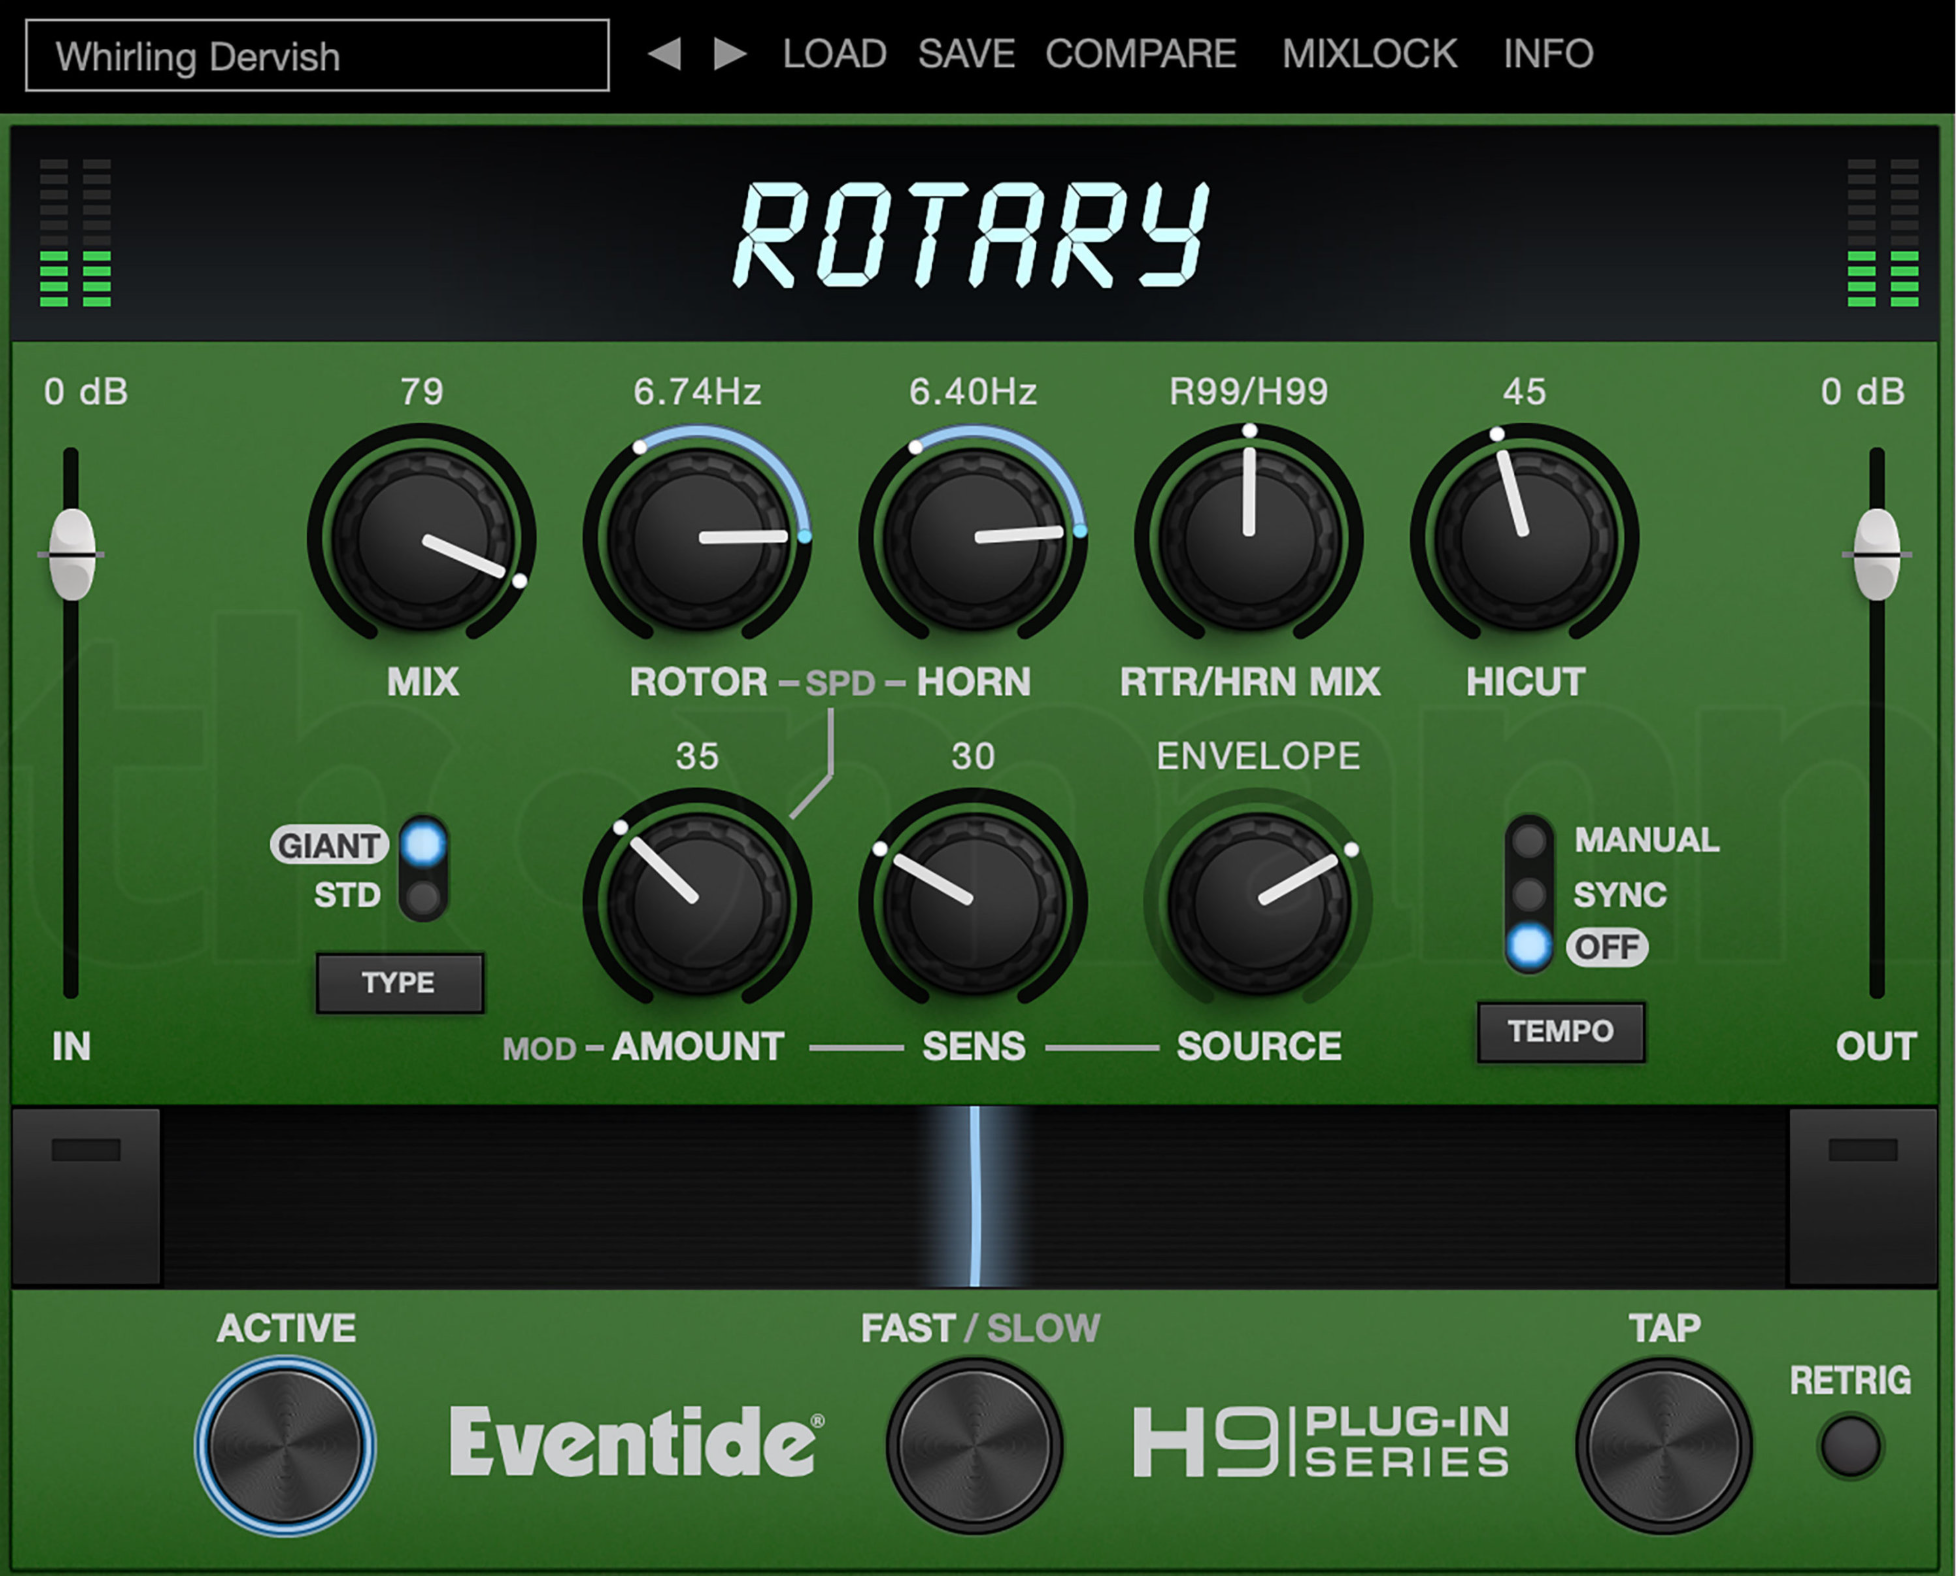Click the HORN speed knob

pos(973,538)
